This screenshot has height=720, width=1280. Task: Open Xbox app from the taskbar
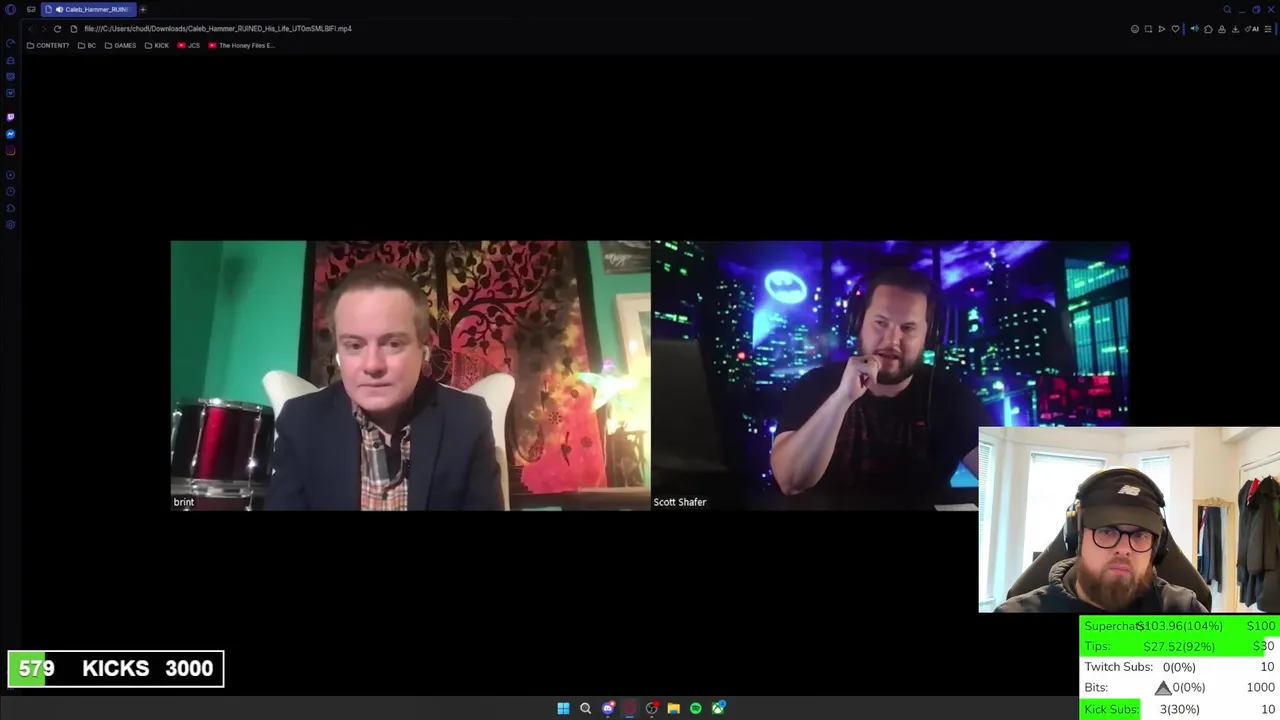point(718,708)
